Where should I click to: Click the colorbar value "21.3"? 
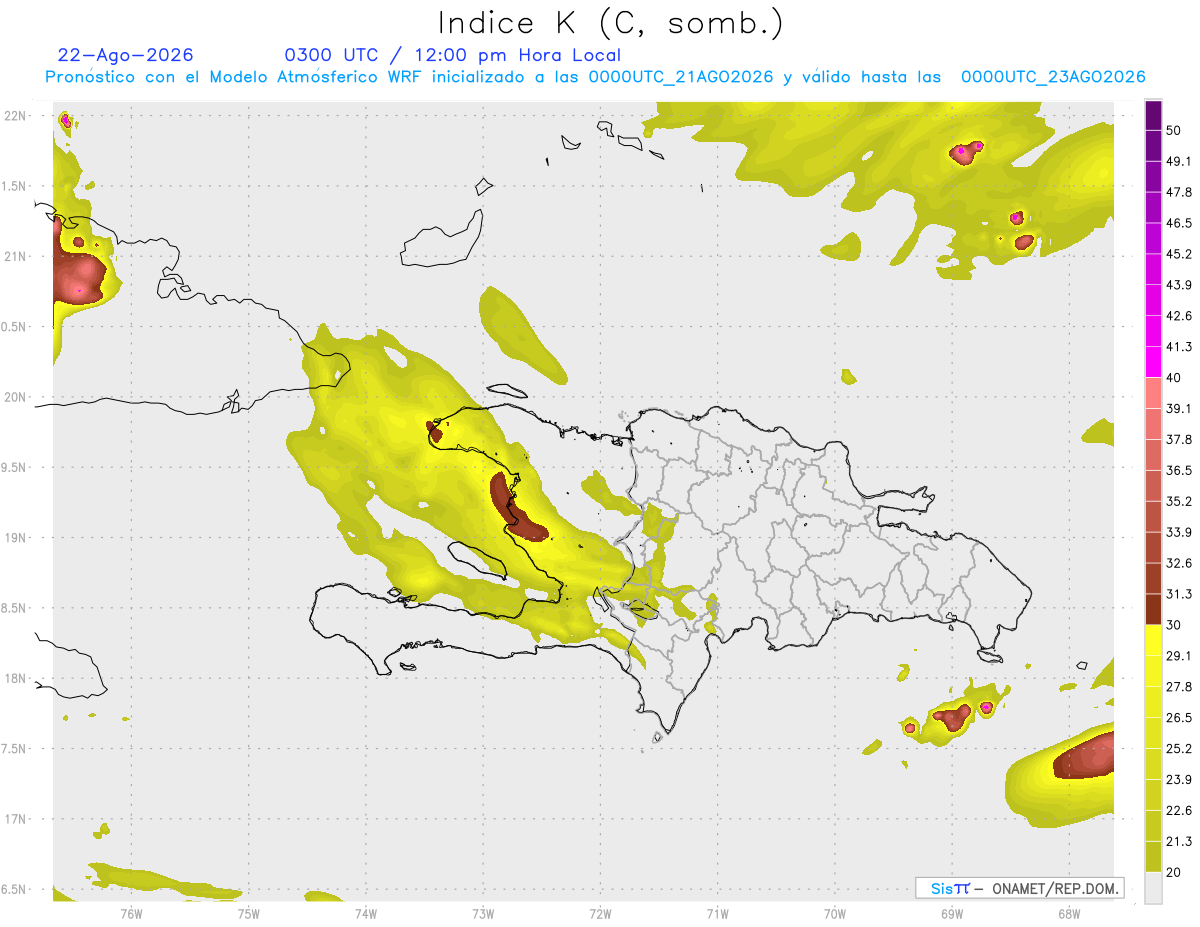[x=1179, y=842]
